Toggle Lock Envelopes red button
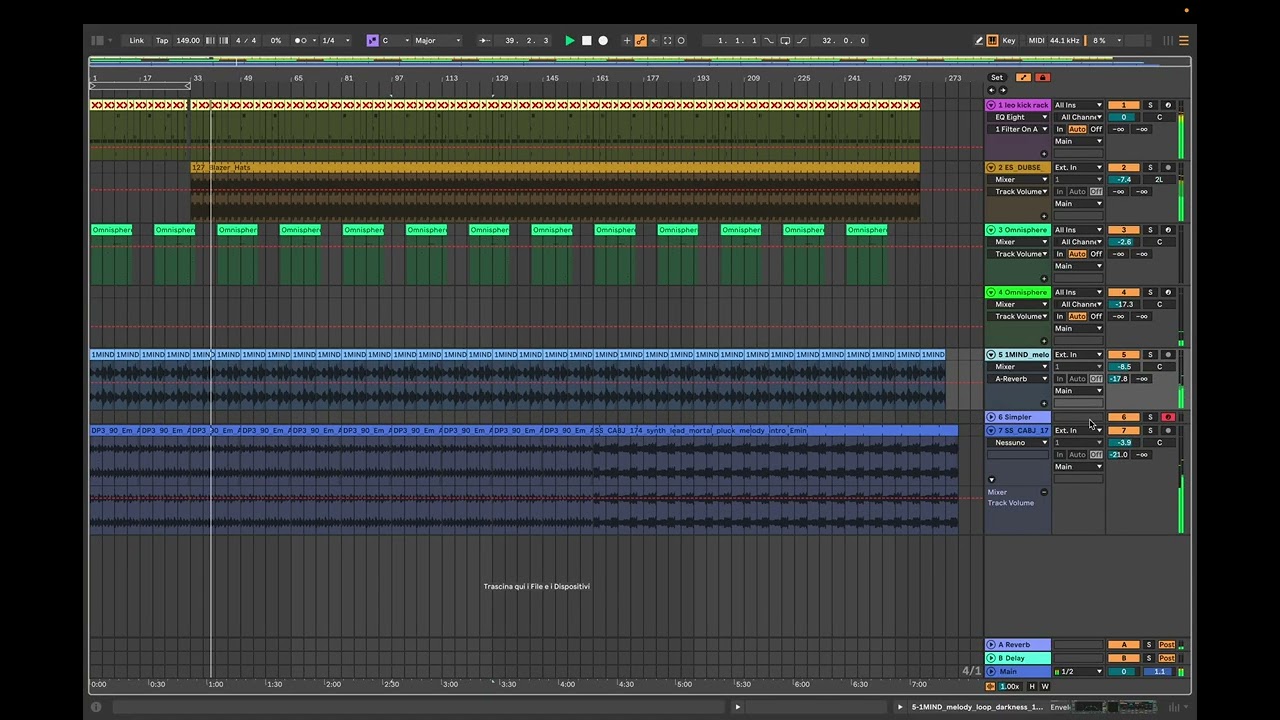Image resolution: width=1280 pixels, height=720 pixels. (1042, 77)
